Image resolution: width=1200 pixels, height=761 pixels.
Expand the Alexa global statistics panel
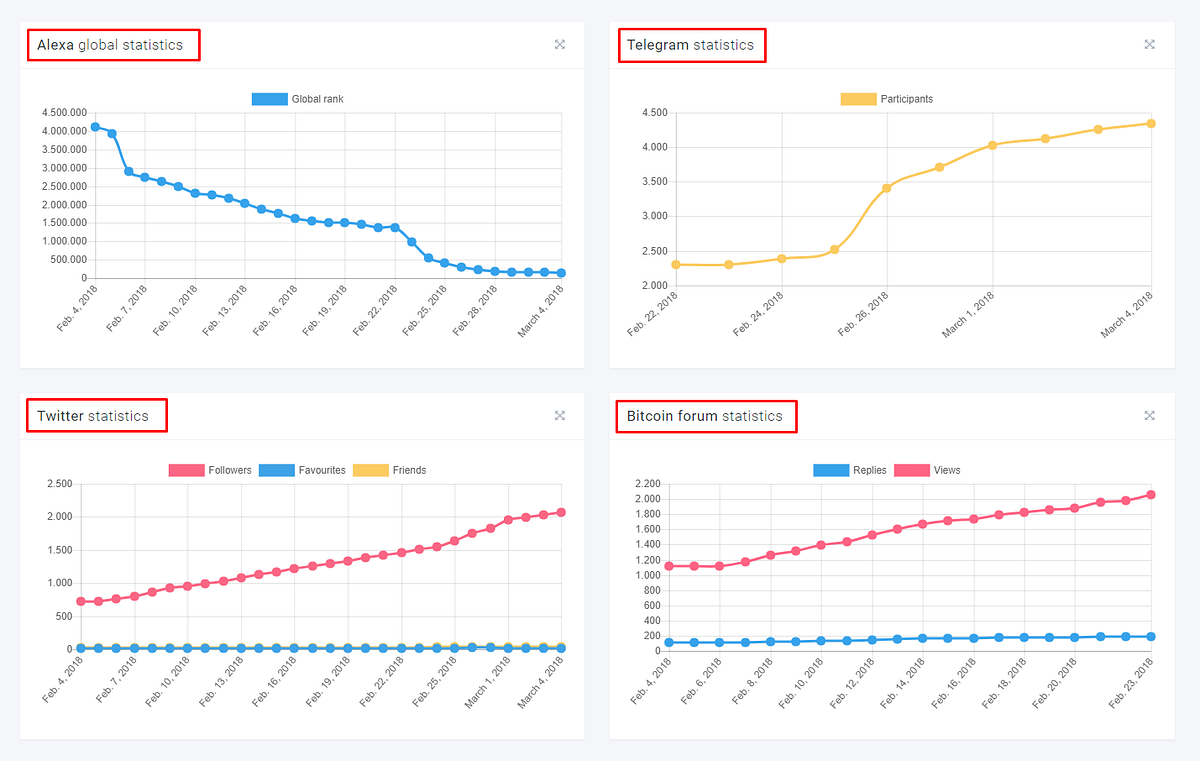point(560,44)
